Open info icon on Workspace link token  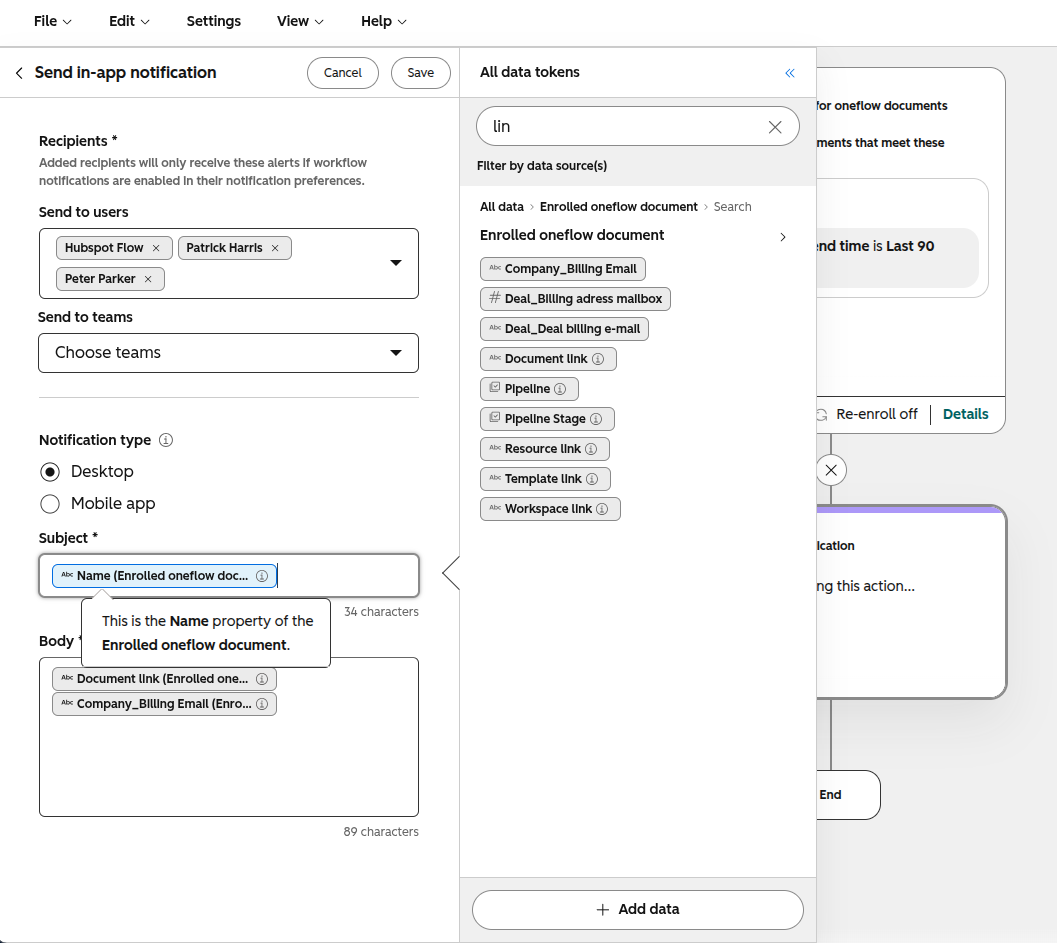(x=602, y=509)
